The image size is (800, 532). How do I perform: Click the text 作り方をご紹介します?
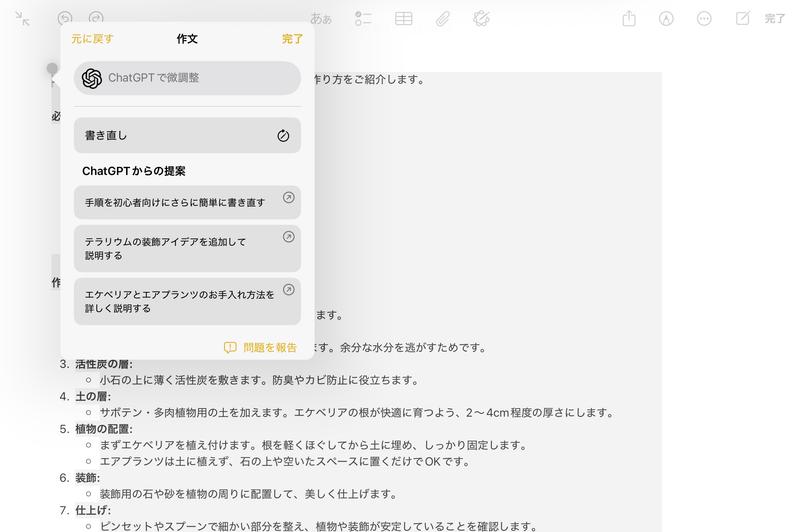(x=368, y=80)
